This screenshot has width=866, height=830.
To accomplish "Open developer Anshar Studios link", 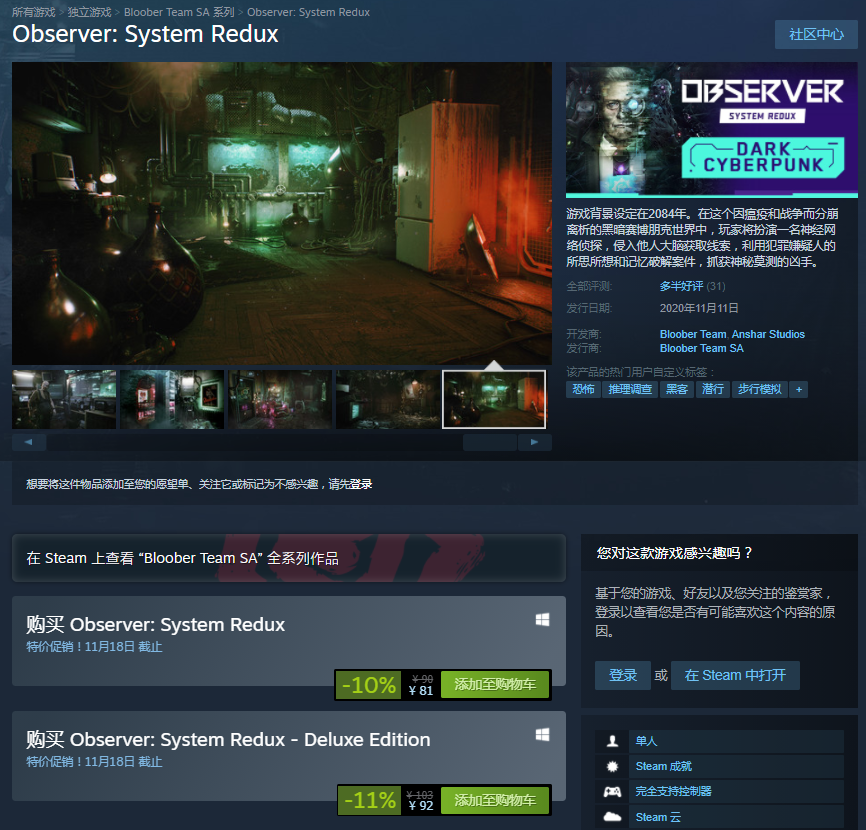I will tap(768, 334).
